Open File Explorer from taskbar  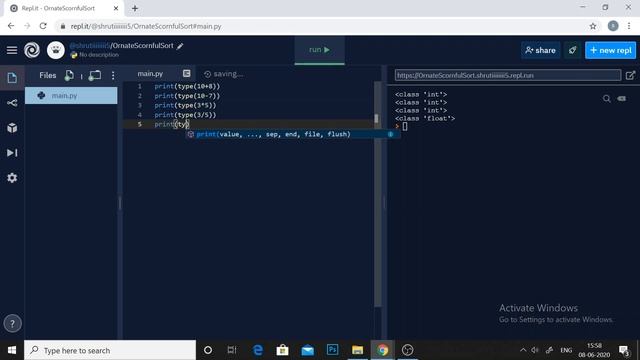tap(358, 350)
